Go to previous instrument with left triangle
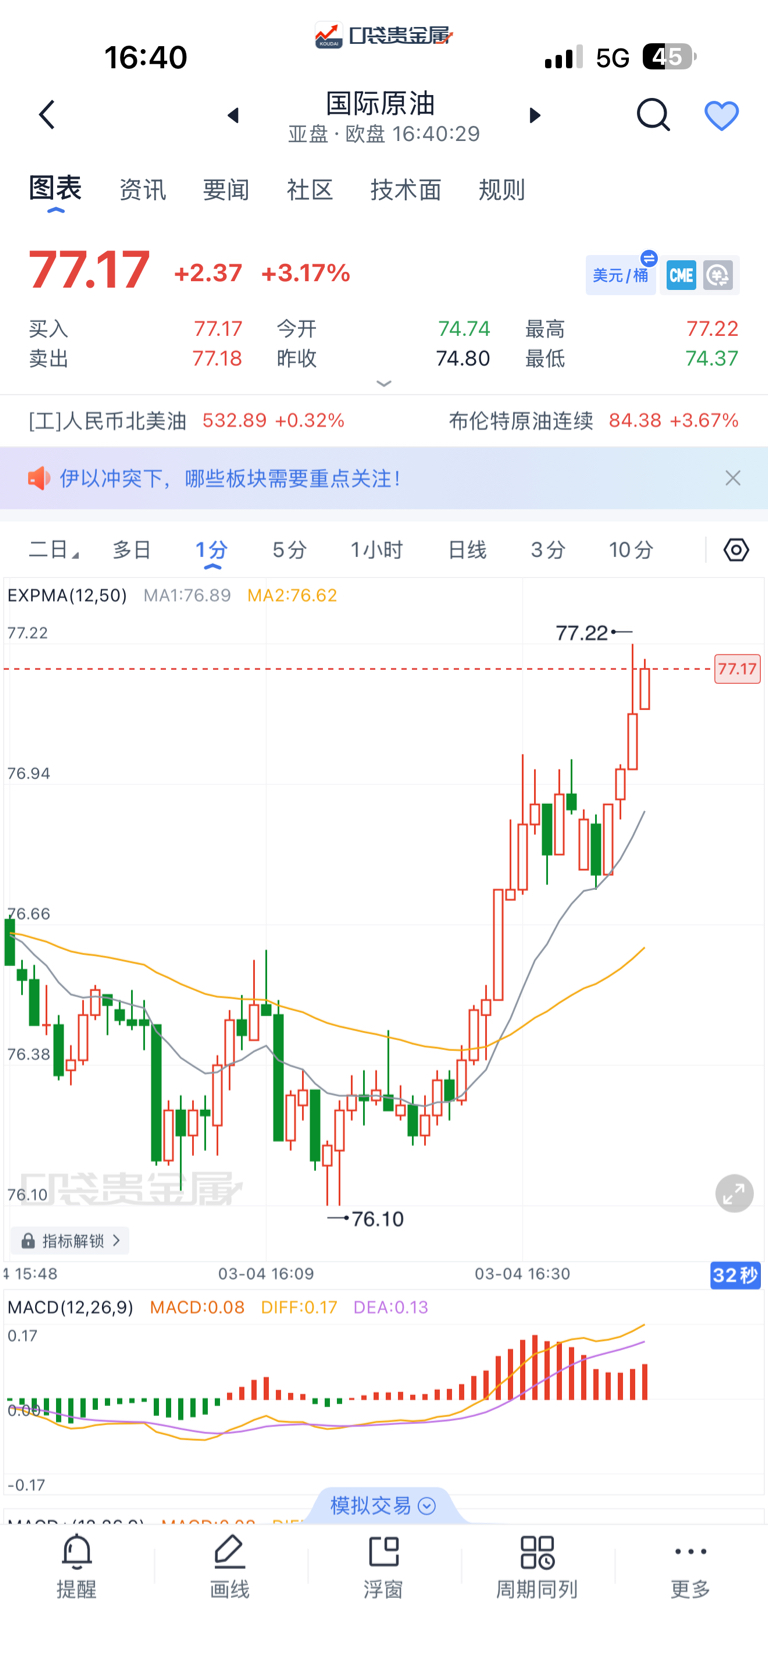Viewport: 768px width, 1669px height. pos(233,115)
